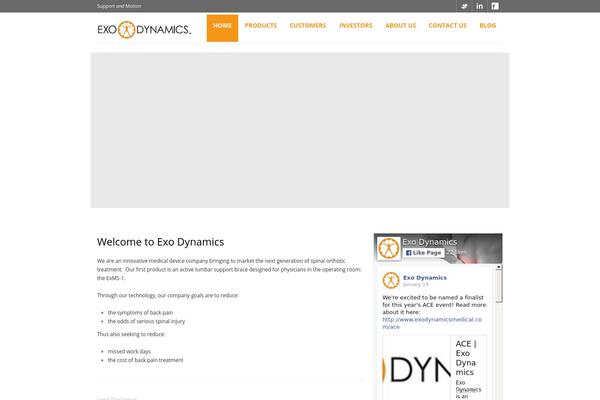Go to the Home menu item
The image size is (600, 400).
222,28
